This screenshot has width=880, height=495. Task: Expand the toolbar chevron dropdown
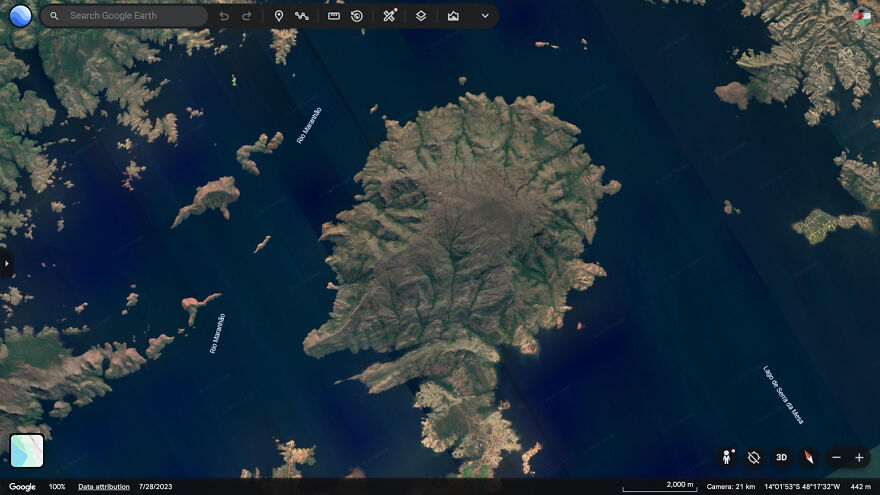(x=485, y=16)
